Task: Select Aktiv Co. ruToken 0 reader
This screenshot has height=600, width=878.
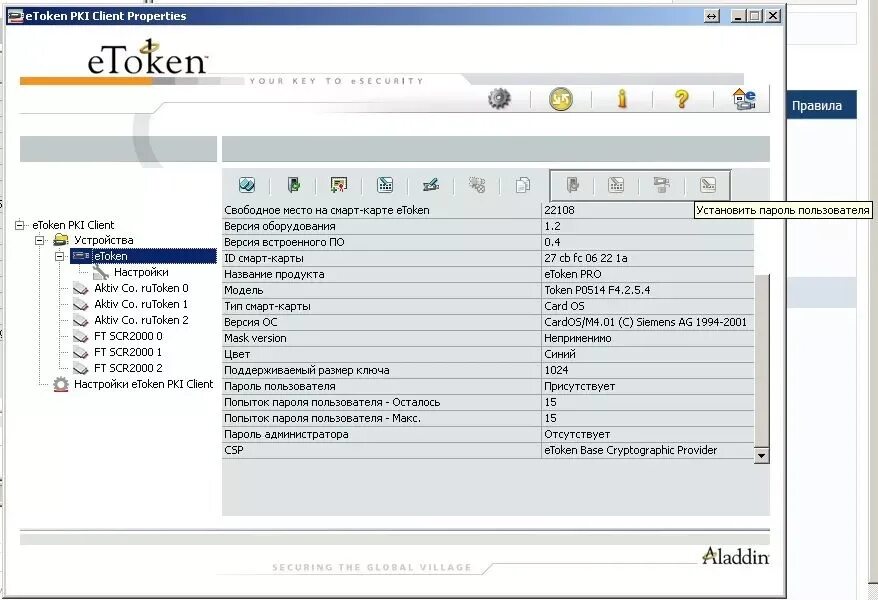Action: [x=141, y=288]
